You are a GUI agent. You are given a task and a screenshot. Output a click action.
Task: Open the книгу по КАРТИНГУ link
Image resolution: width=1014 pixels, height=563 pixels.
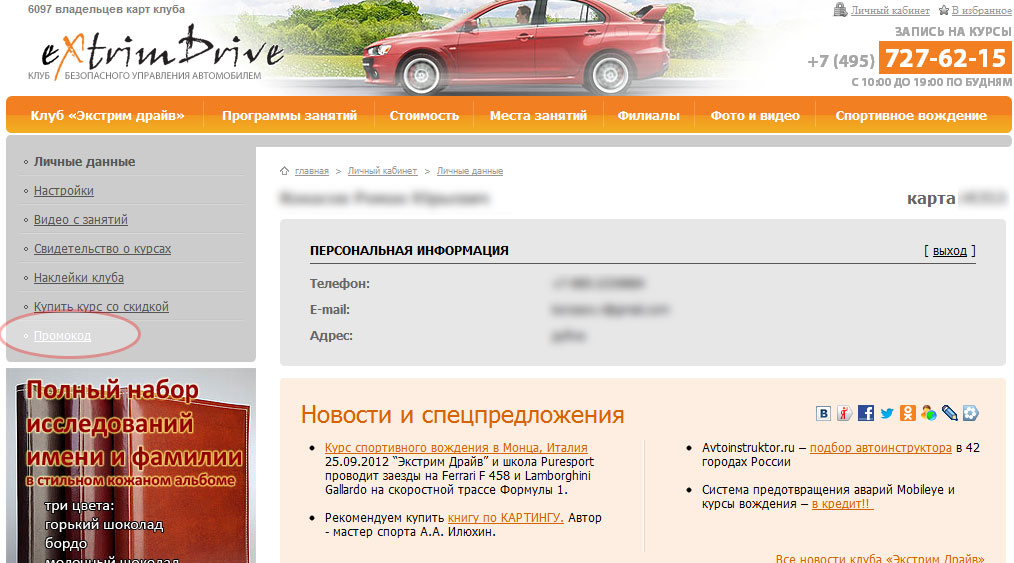(x=506, y=518)
